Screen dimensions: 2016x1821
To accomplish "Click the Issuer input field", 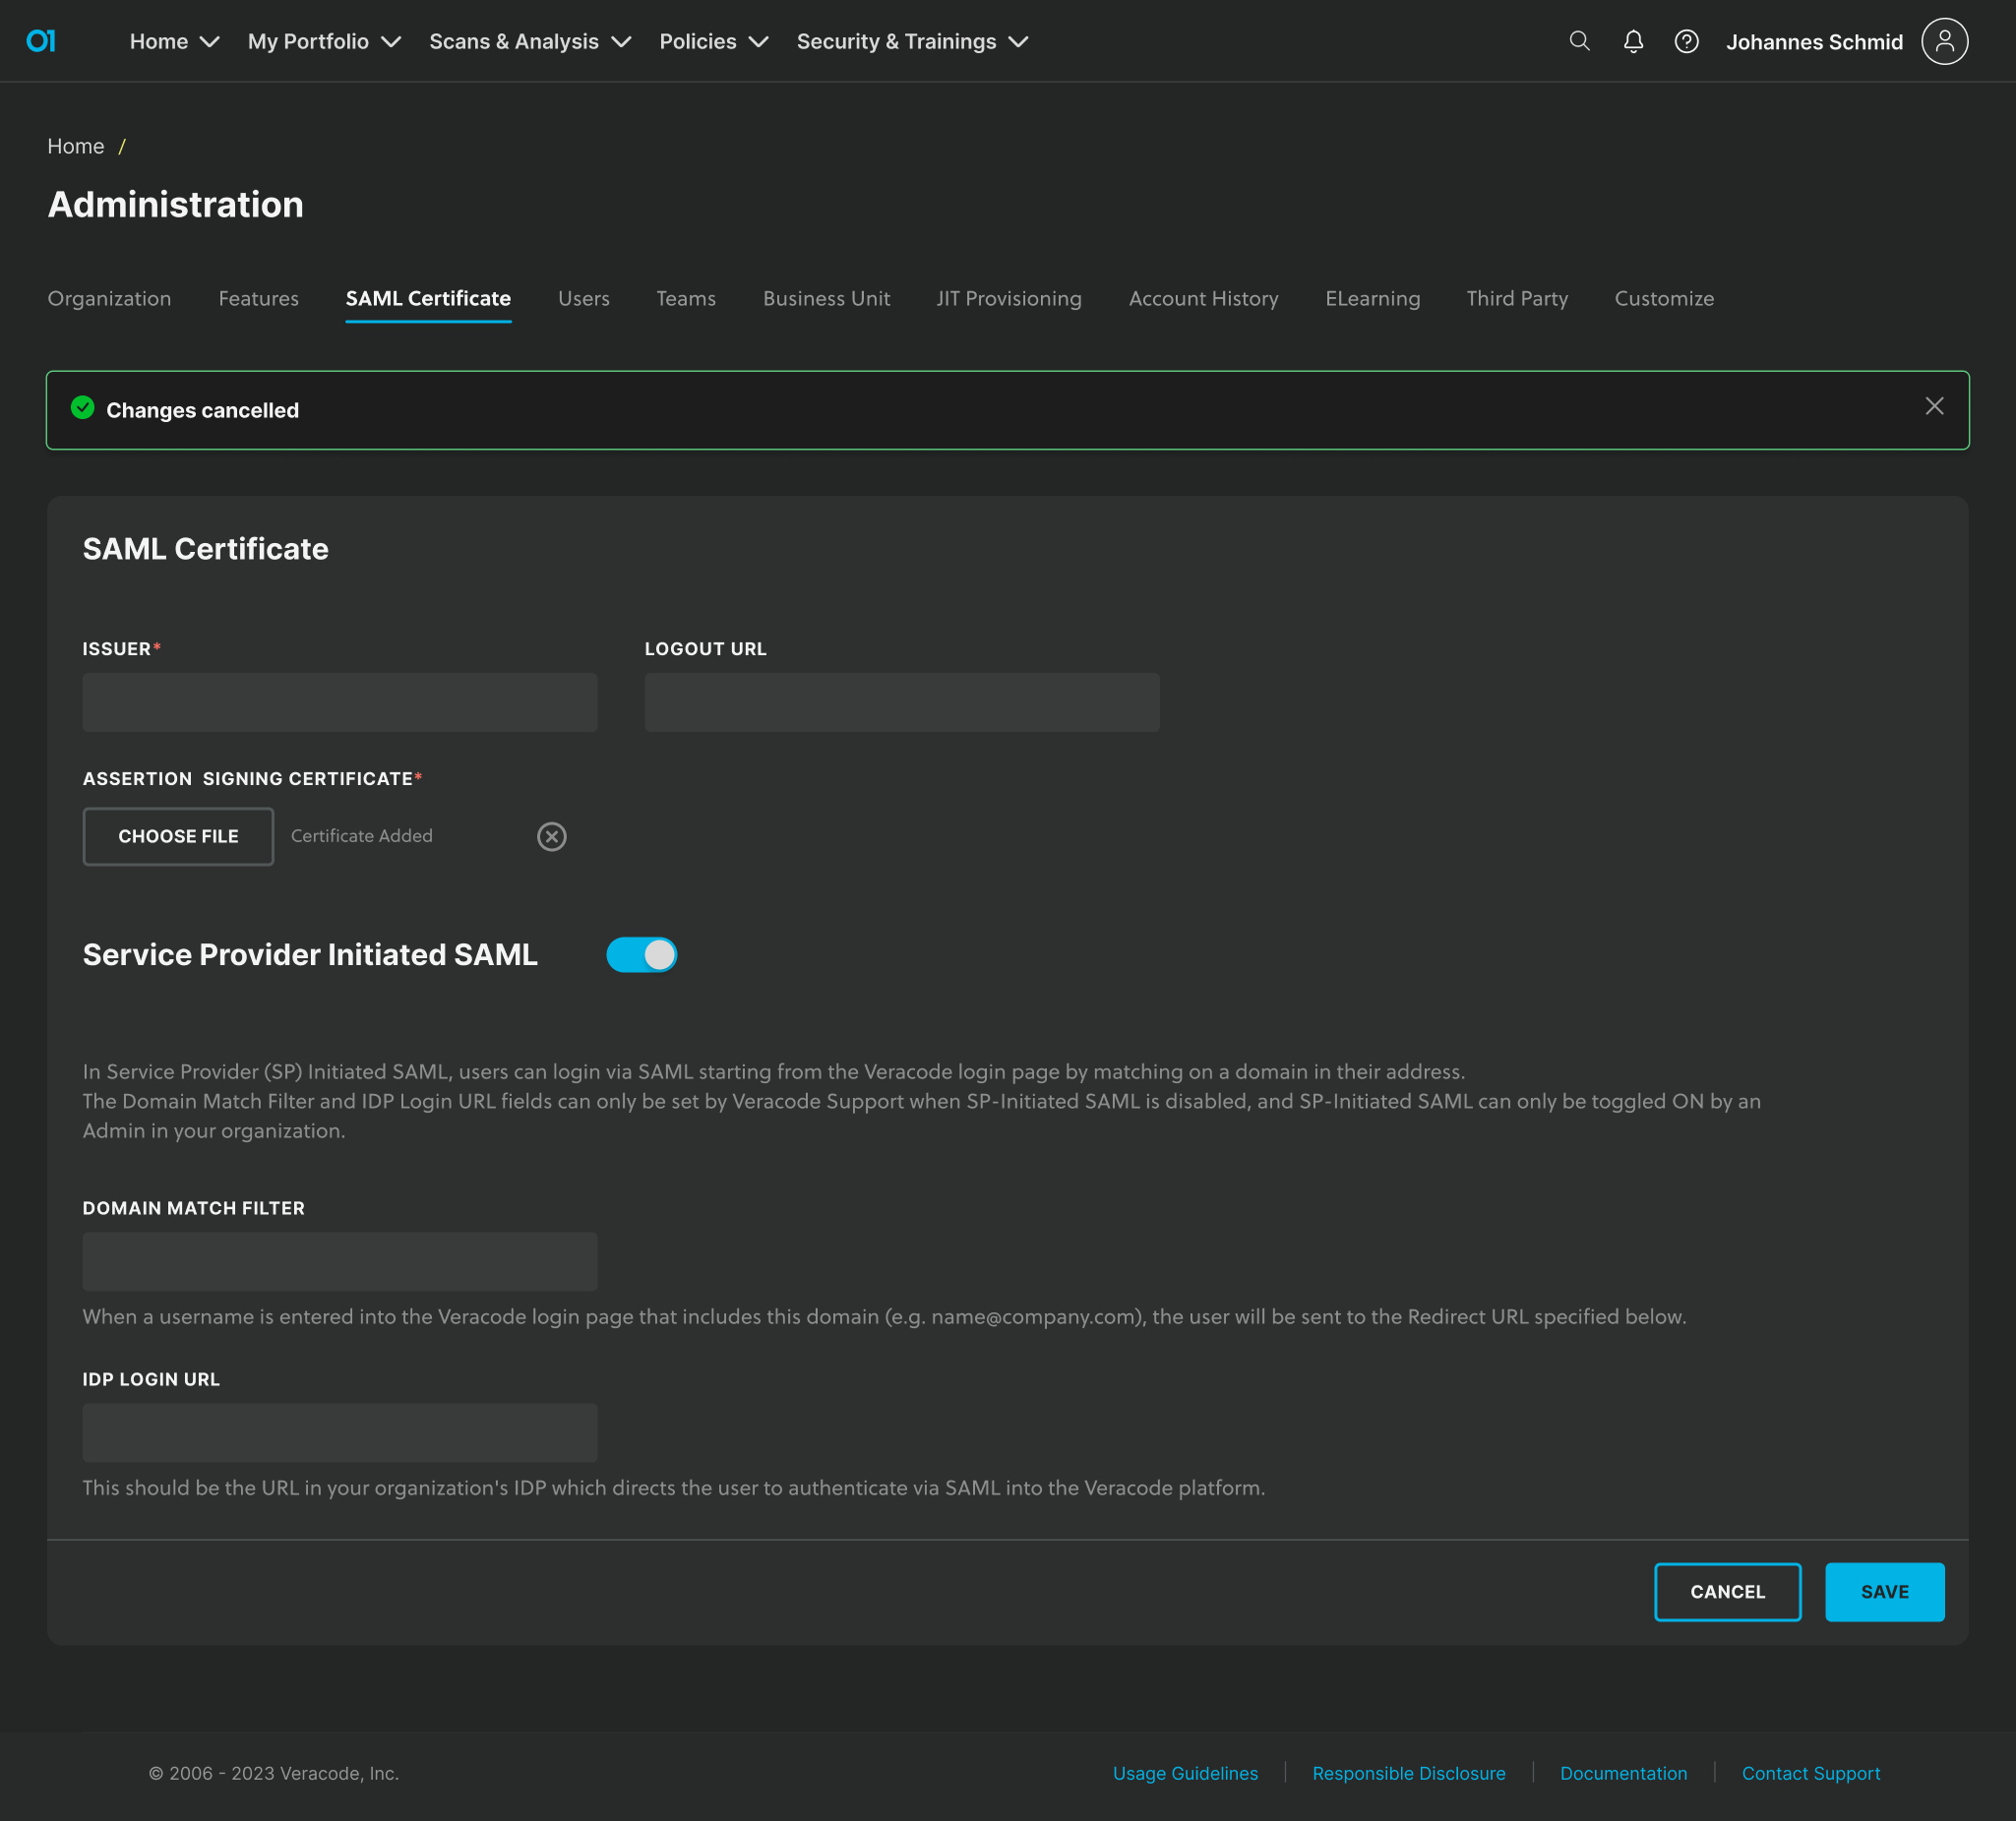I will 340,702.
